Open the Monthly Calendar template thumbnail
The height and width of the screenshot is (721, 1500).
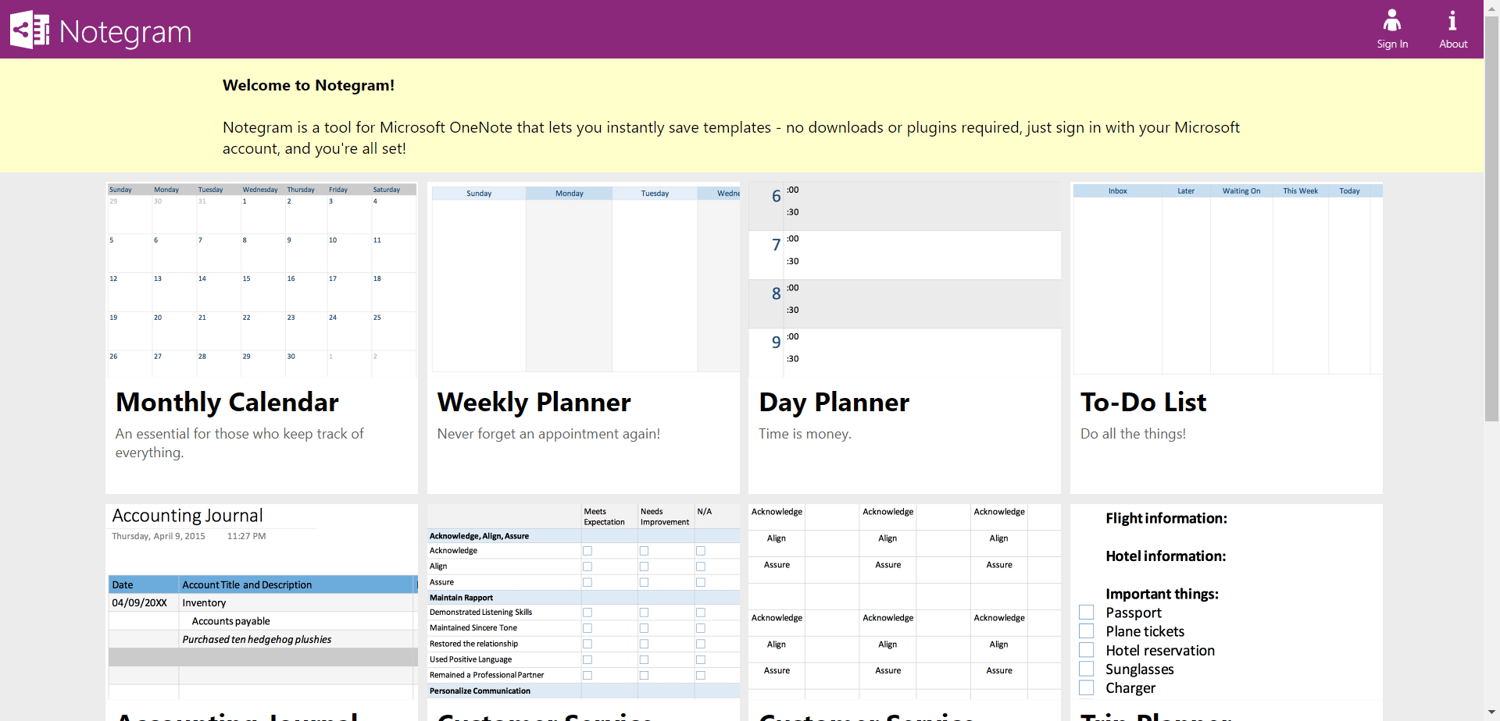point(261,278)
